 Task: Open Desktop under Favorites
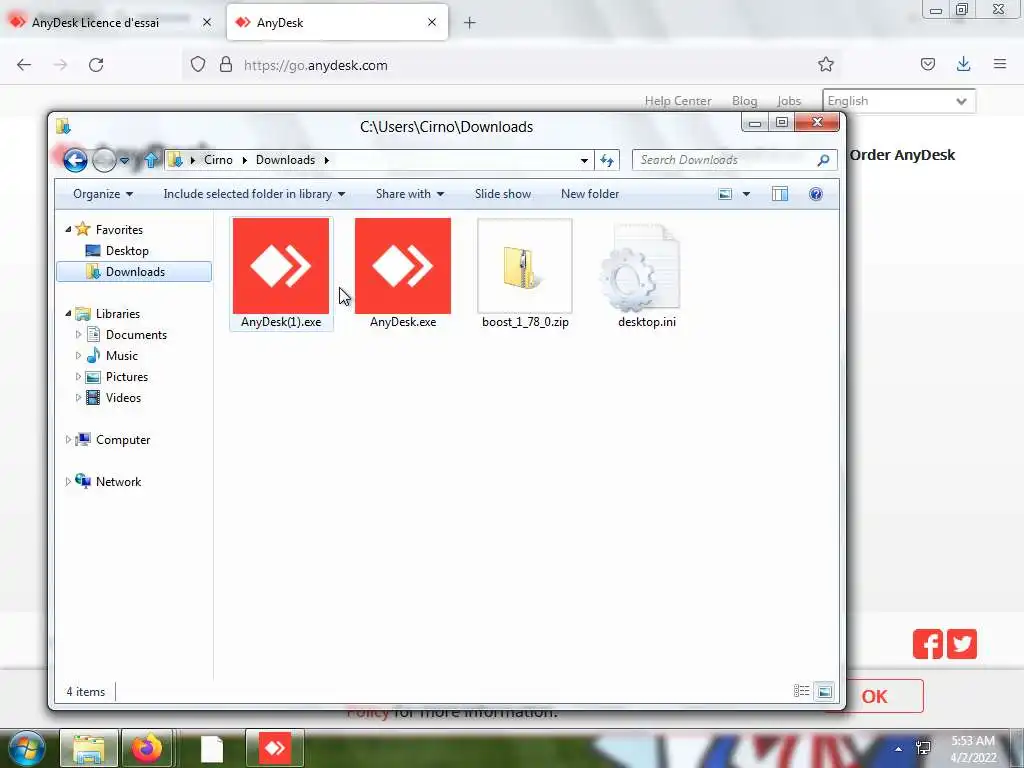[x=127, y=251]
